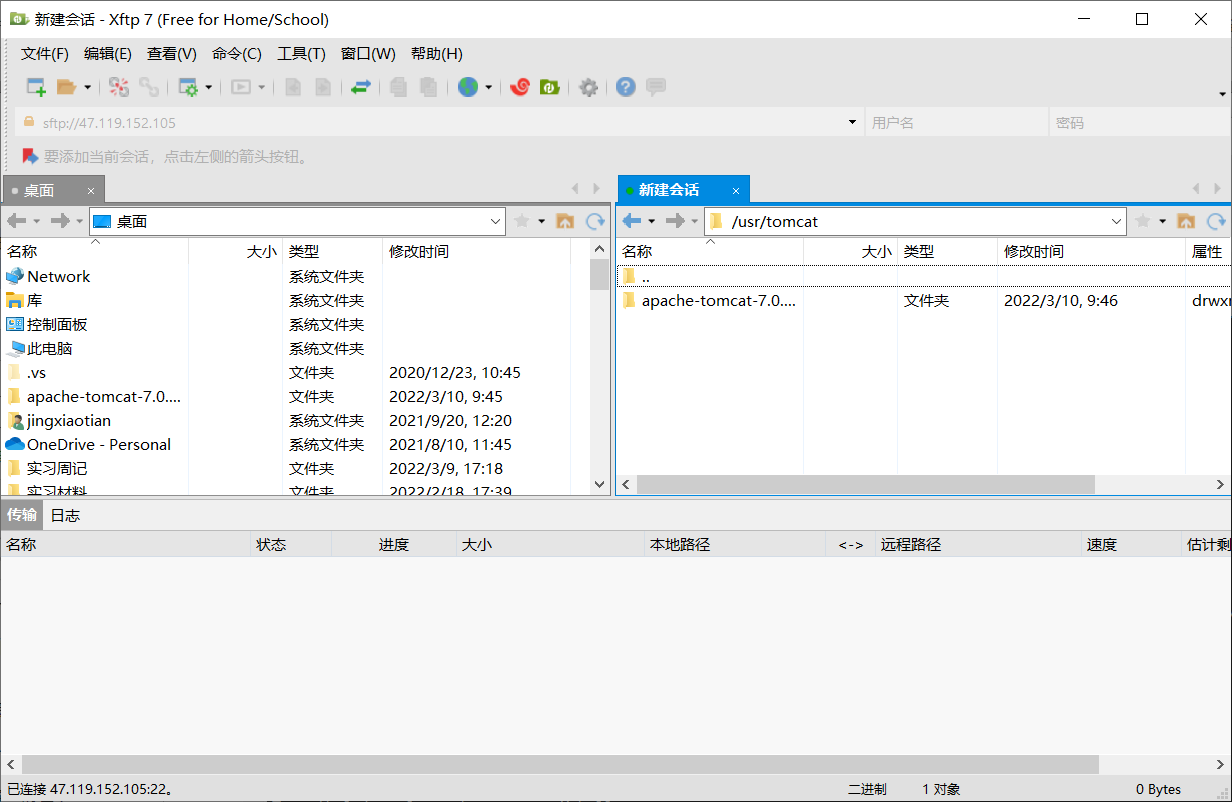
Task: Click the grayed-out copy icon
Action: pos(399,87)
